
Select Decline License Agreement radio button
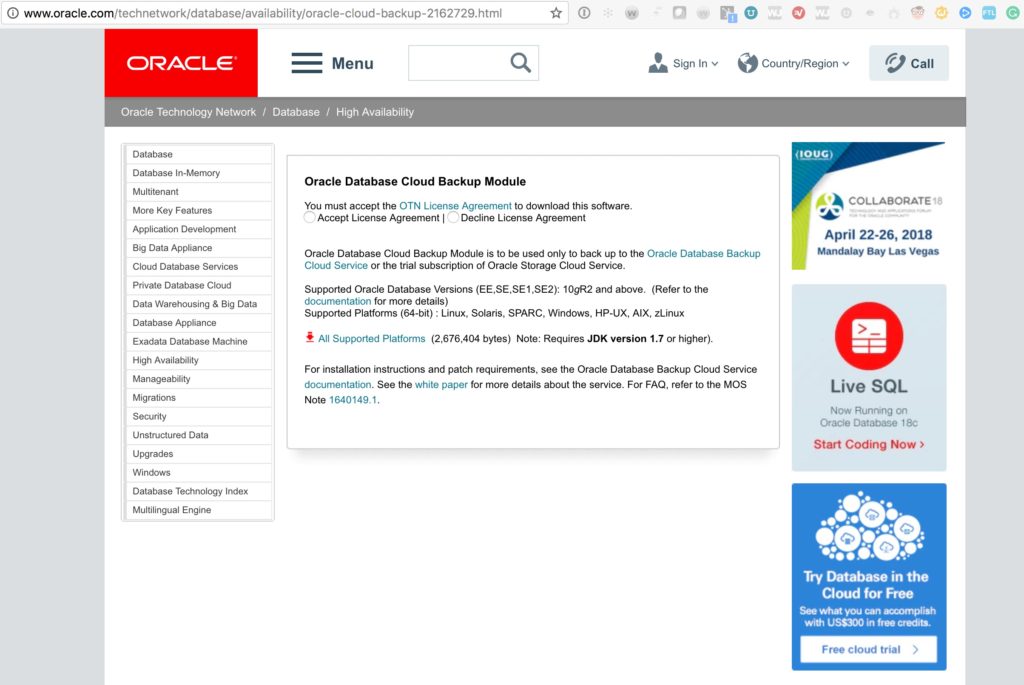(454, 218)
